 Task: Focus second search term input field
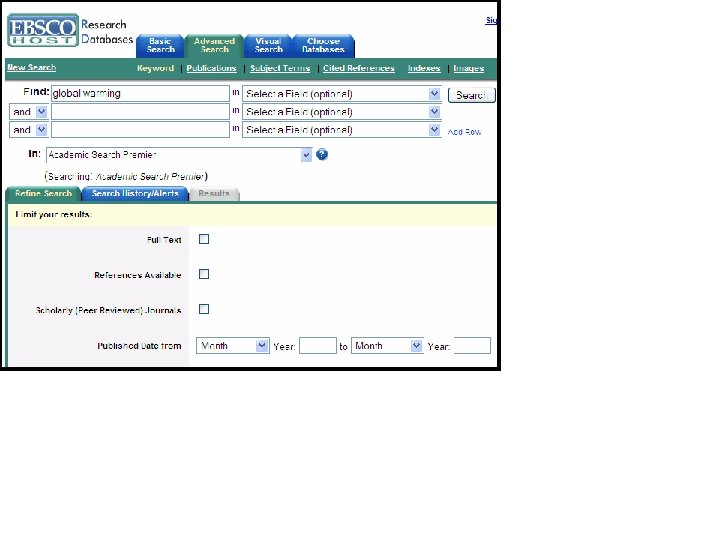[x=140, y=112]
